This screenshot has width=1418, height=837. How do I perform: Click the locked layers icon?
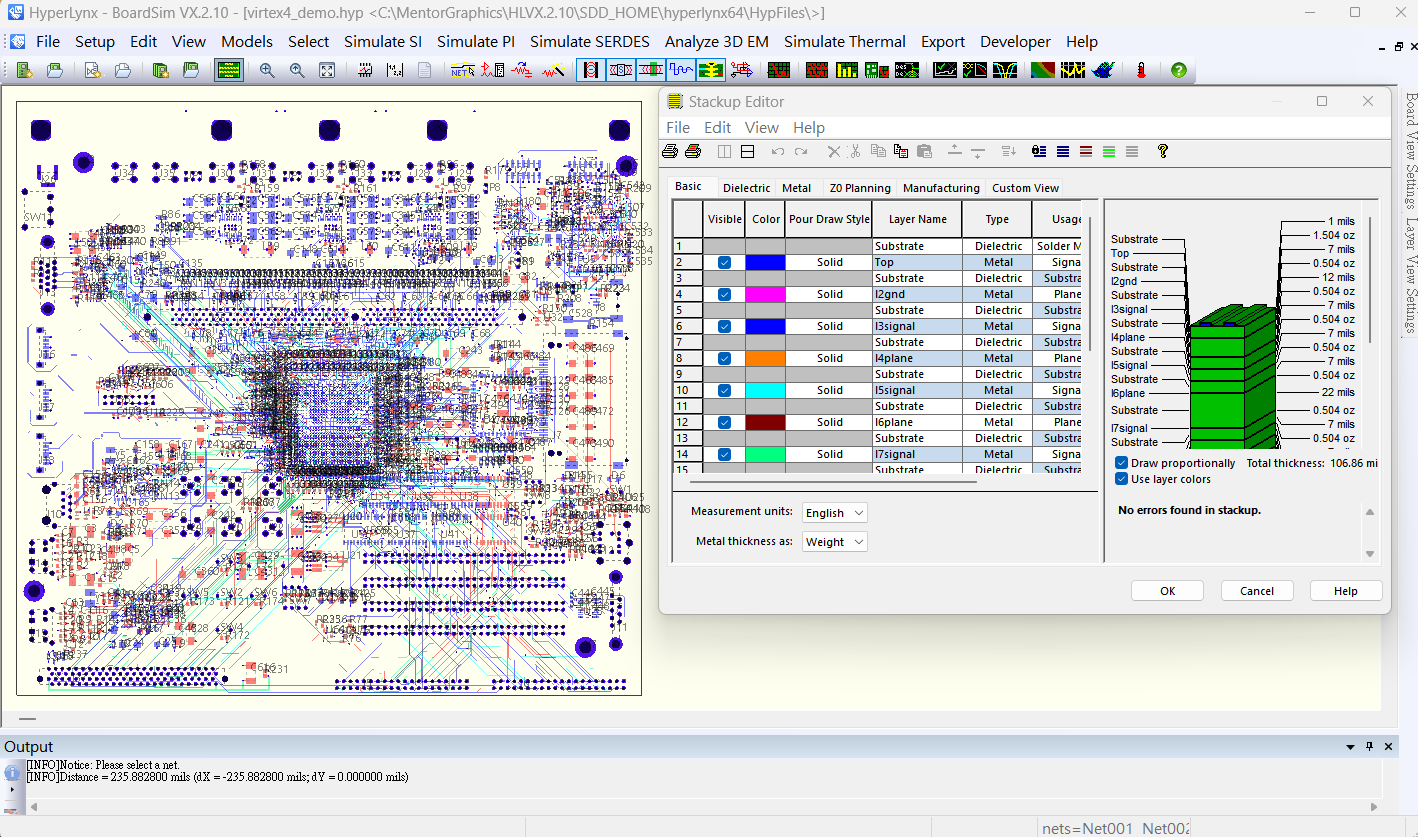coord(1039,151)
